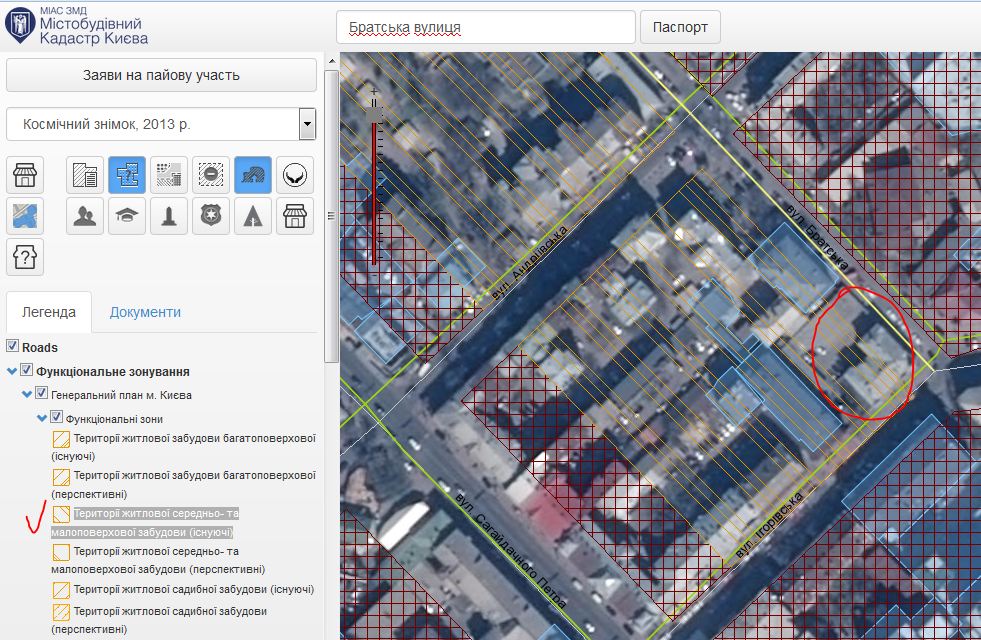Viewport: 981px width, 640px height.
Task: Toggle the blue puzzle-shaped zoning icon
Action: tap(127, 175)
